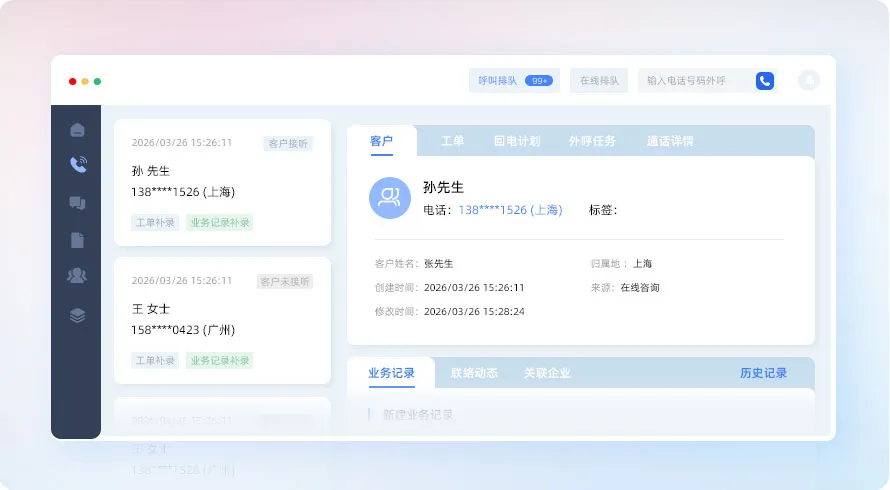Open the customers group sidebar icon
The height and width of the screenshot is (490, 890).
coord(77,276)
